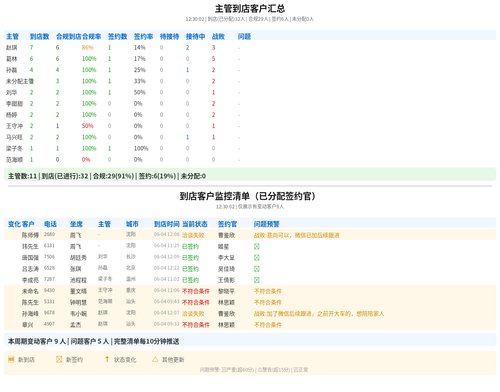The image size is (500, 392).
Task: Click phone number 7506
Action: pos(49,257)
